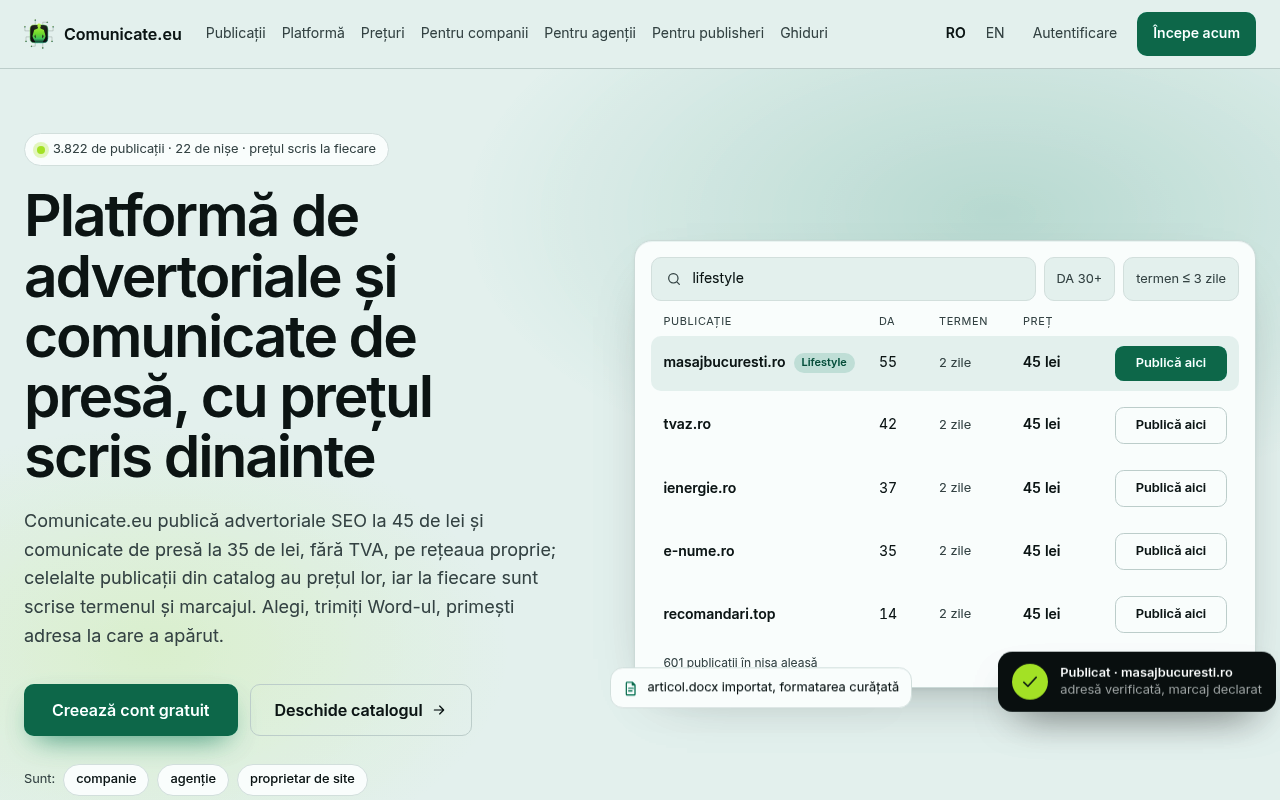Click Publică aici for masajbucuresti.ro
1280x800 pixels.
(1171, 363)
